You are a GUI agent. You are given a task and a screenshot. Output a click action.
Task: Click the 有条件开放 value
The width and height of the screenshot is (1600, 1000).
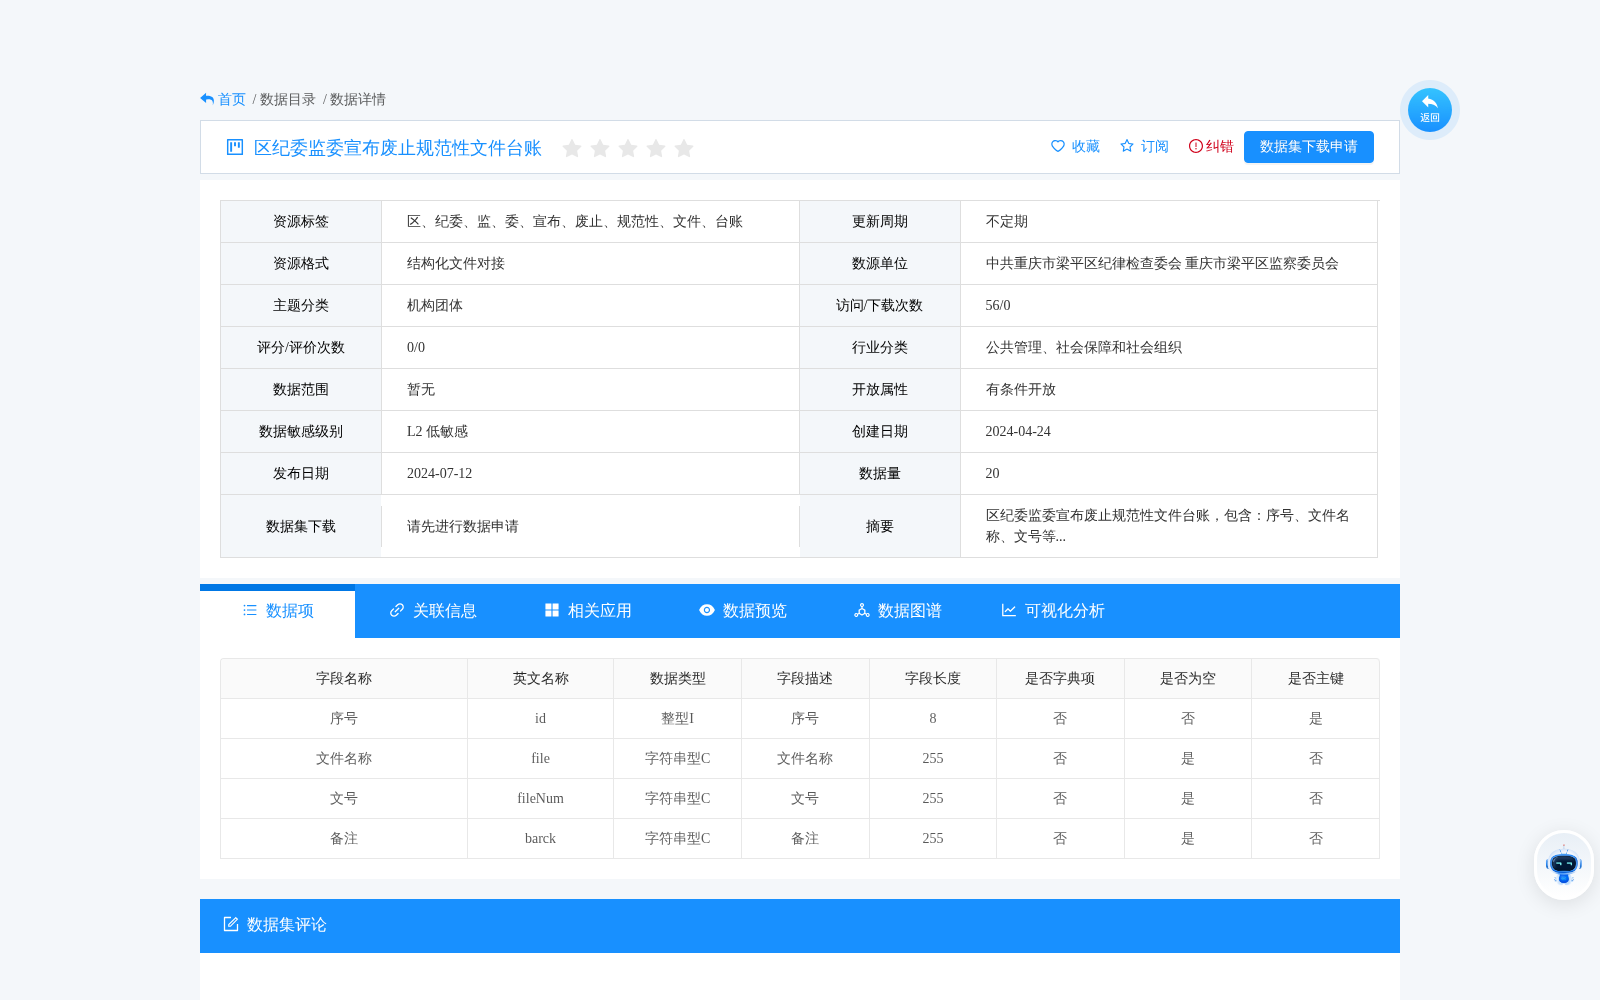[1021, 390]
